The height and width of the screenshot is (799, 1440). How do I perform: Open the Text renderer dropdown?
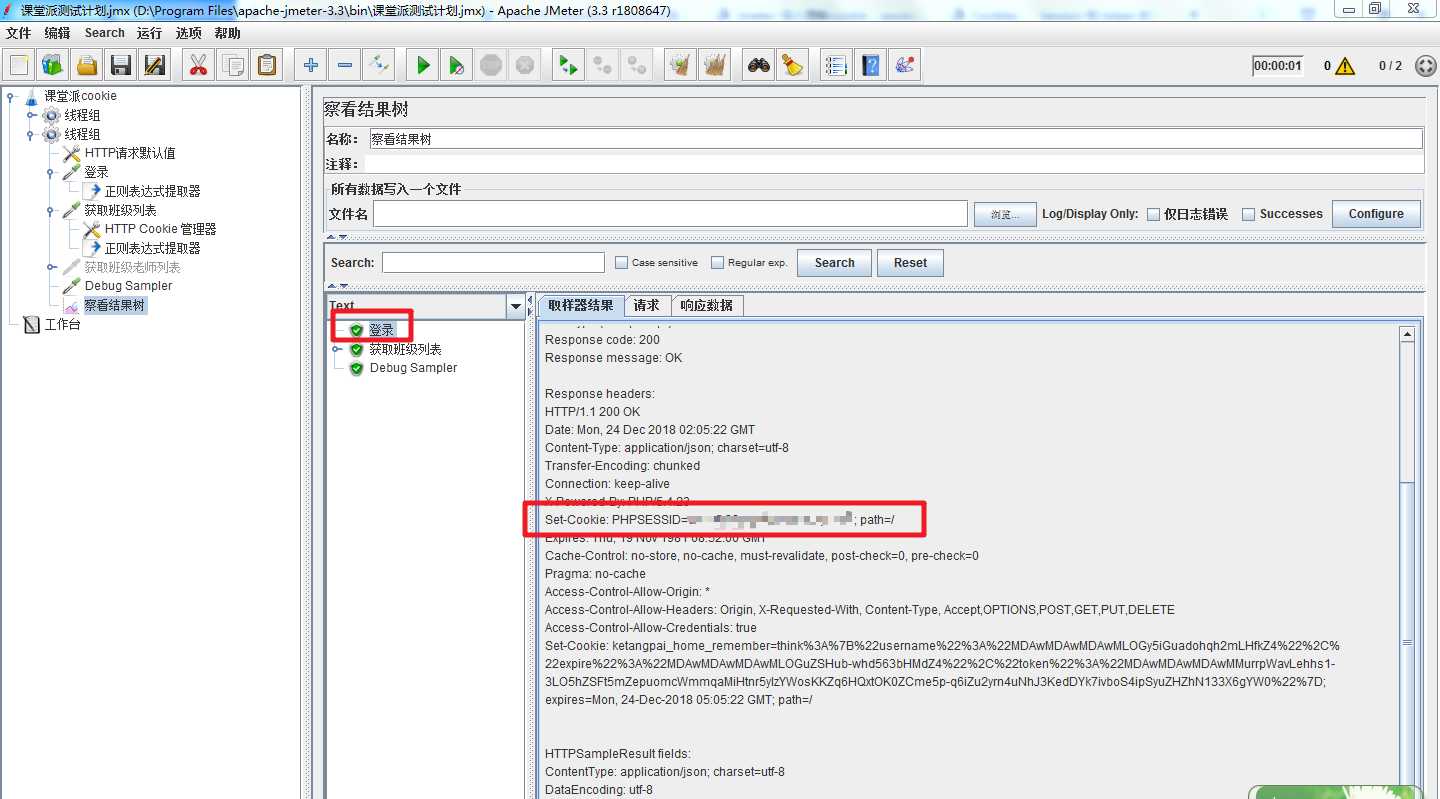[516, 306]
